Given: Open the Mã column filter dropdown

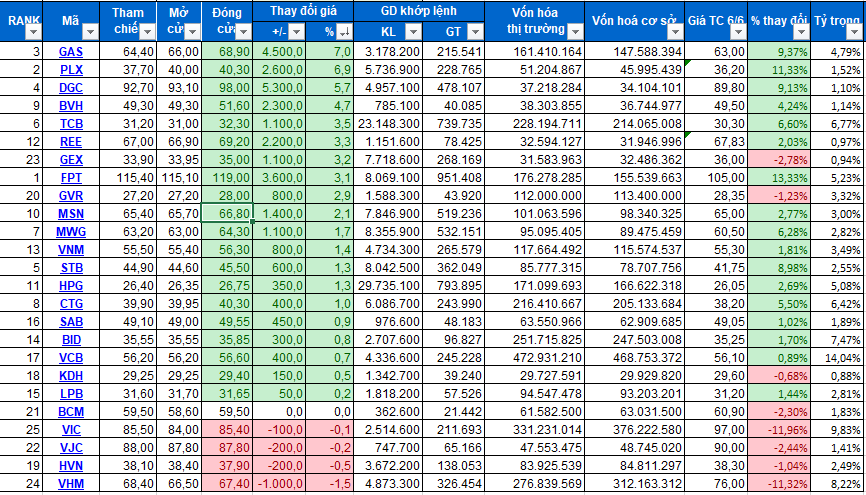Looking at the screenshot, I should coord(89,34).
